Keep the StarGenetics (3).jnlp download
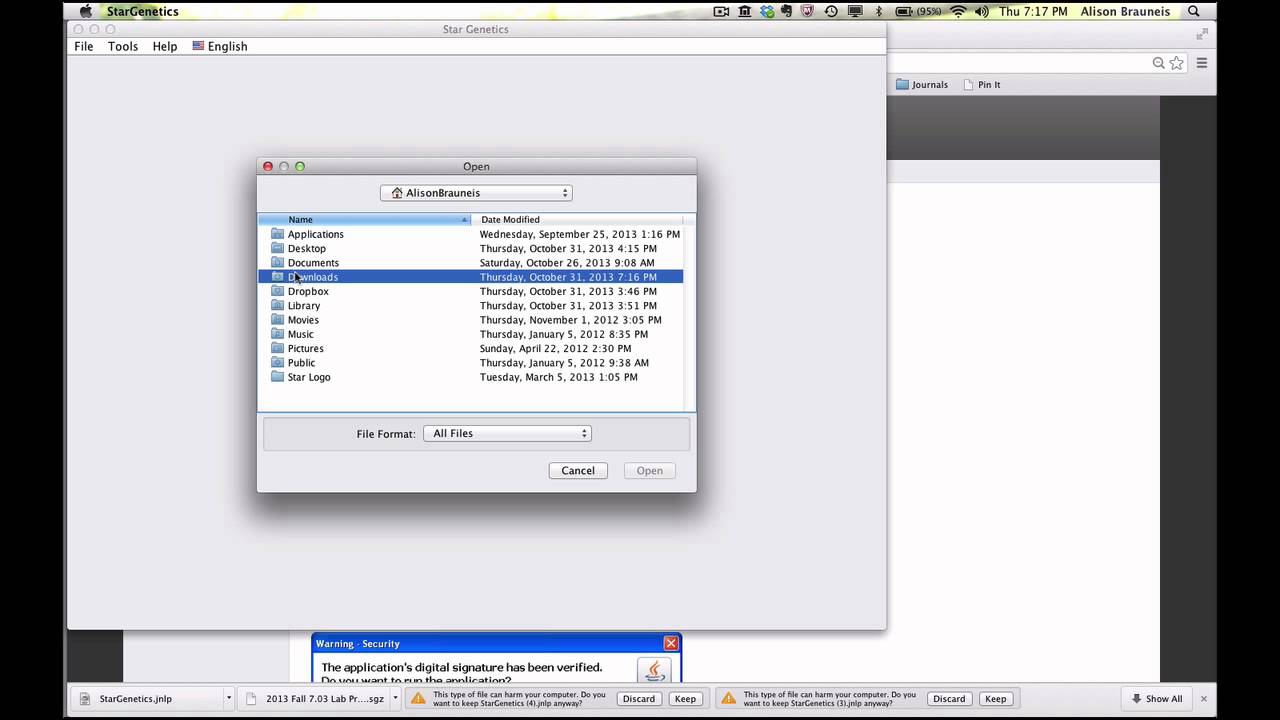This screenshot has width=1280, height=720. (x=995, y=699)
